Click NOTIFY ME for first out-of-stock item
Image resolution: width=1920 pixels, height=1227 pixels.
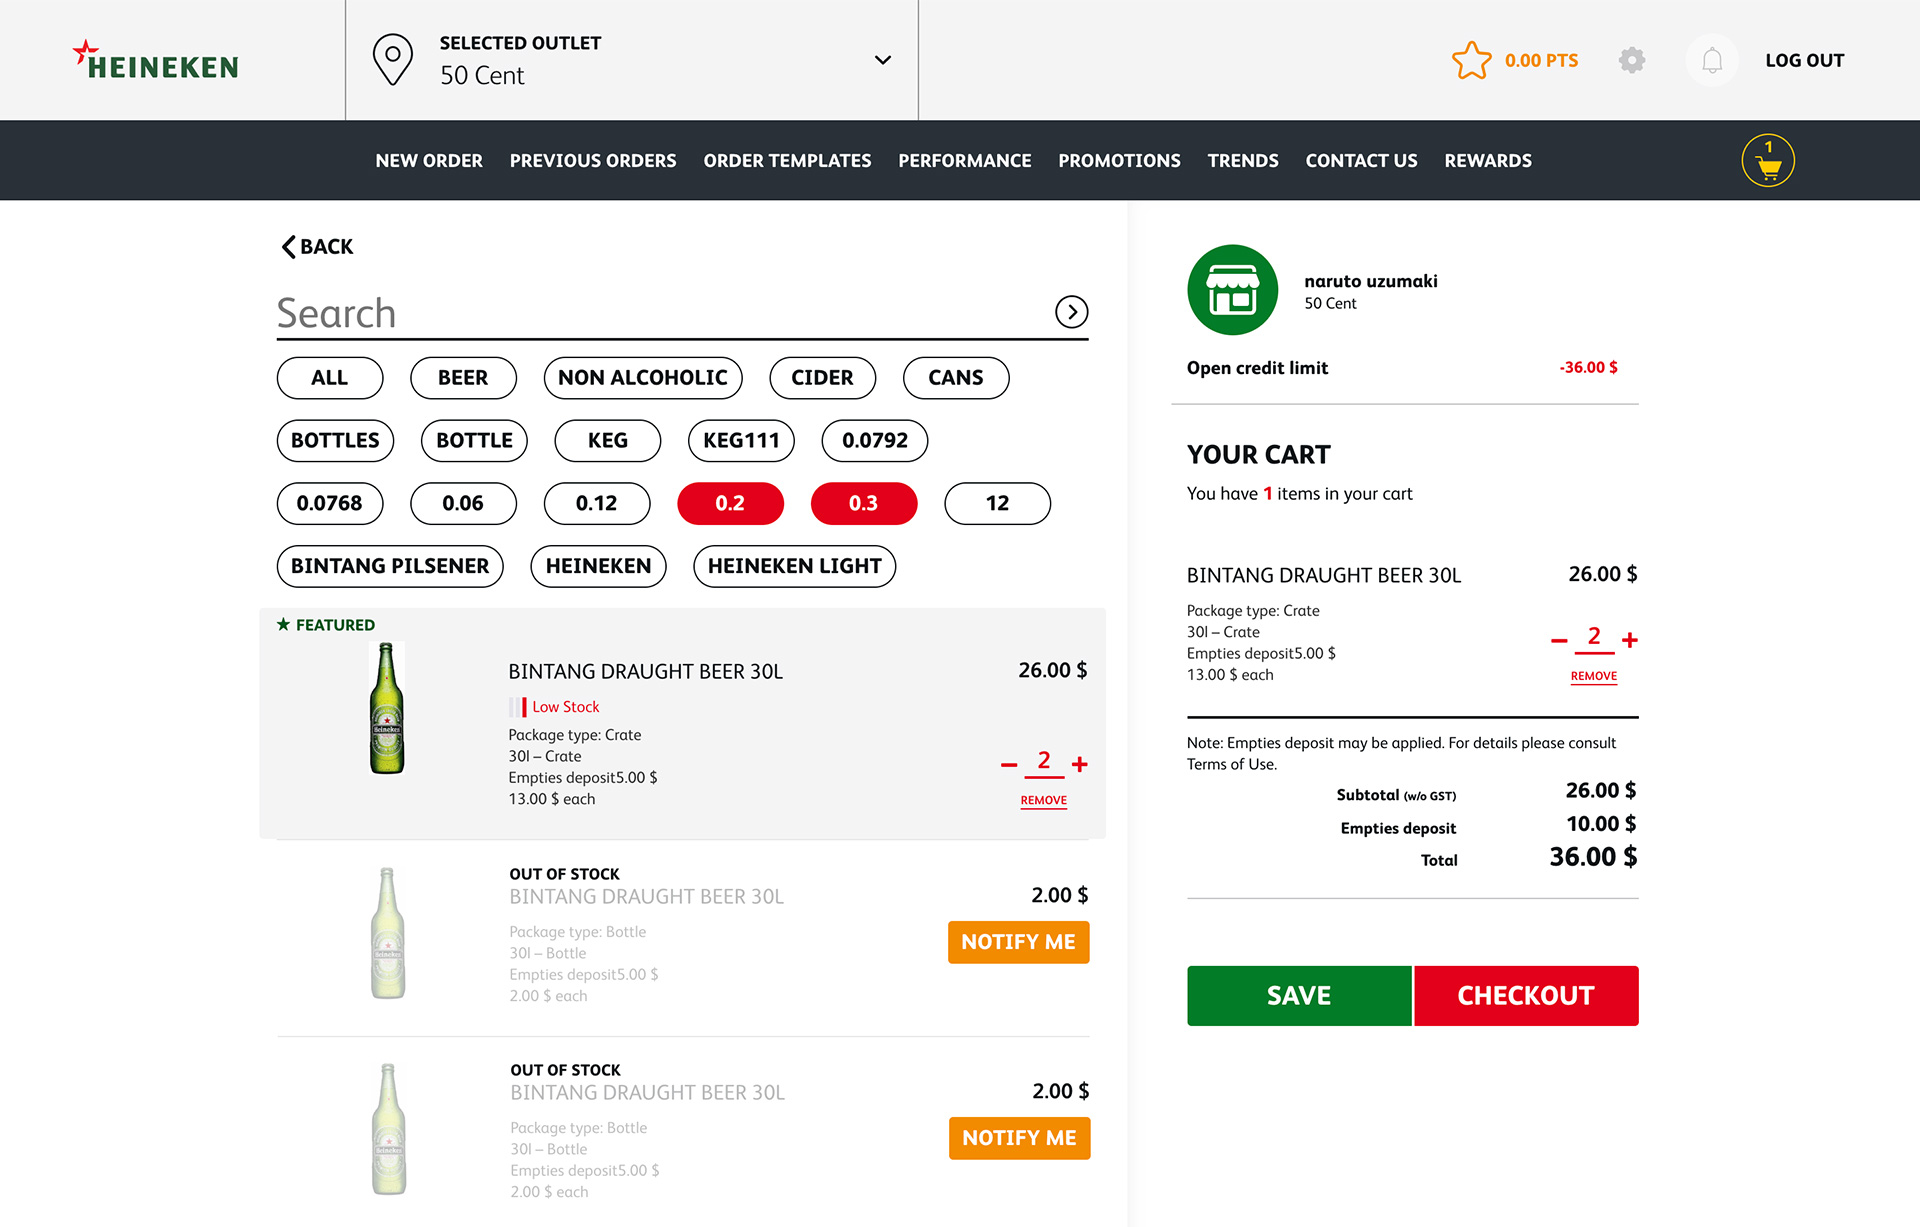[x=1019, y=943]
